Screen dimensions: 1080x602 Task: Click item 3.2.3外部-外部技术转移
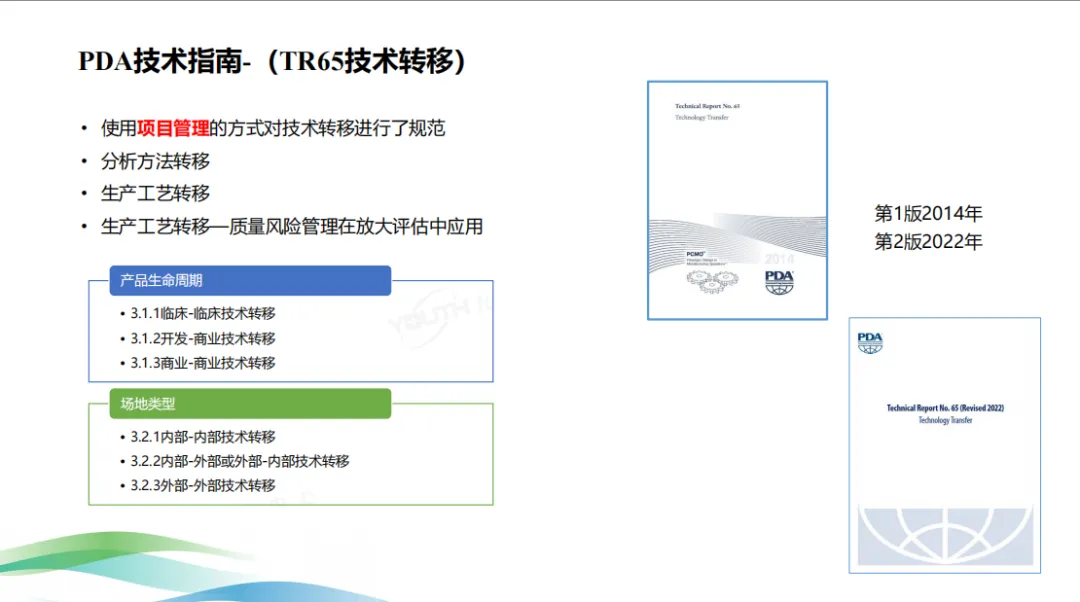[202, 486]
